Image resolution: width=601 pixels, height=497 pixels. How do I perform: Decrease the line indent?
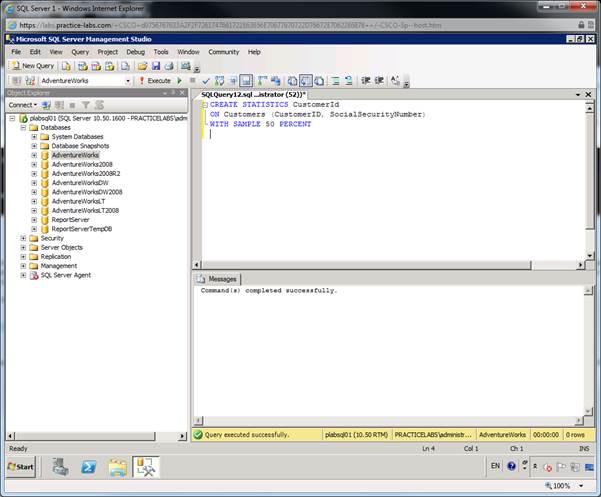(366, 80)
